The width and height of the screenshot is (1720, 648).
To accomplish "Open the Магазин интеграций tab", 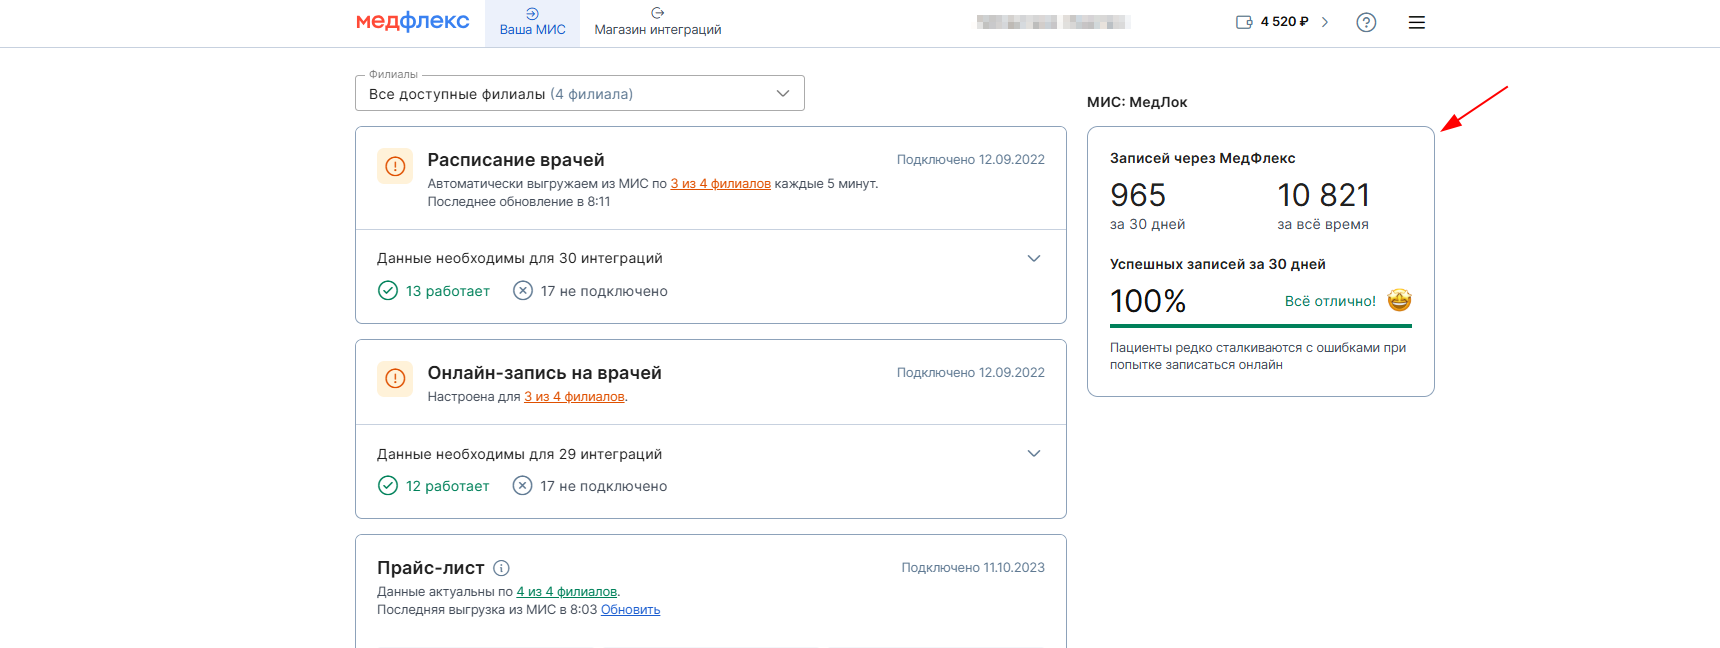I will pyautogui.click(x=658, y=22).
